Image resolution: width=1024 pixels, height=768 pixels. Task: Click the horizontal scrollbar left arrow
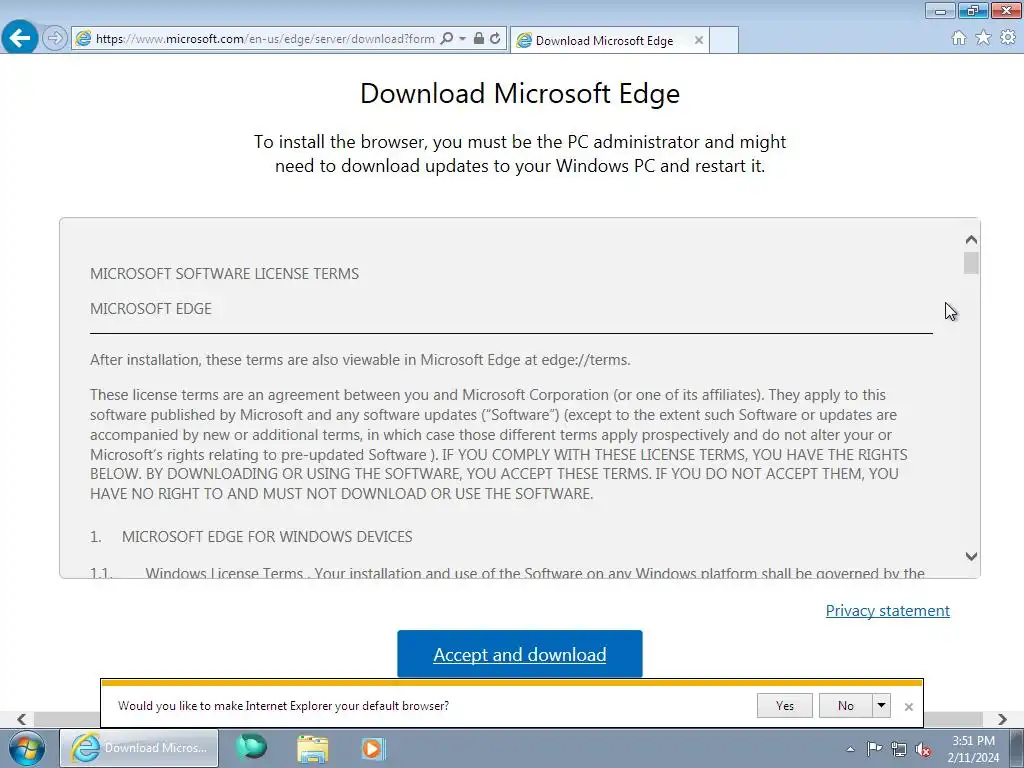pyautogui.click(x=22, y=719)
